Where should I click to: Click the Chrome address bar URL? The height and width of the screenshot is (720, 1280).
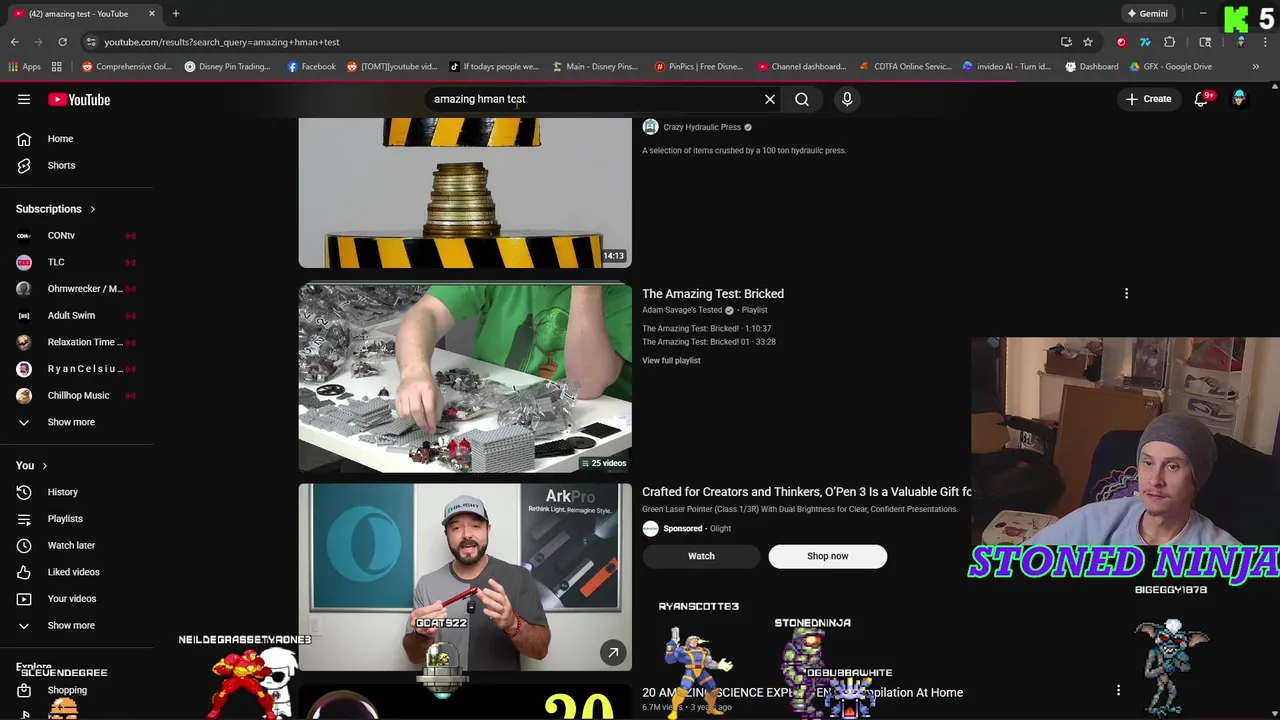click(222, 42)
